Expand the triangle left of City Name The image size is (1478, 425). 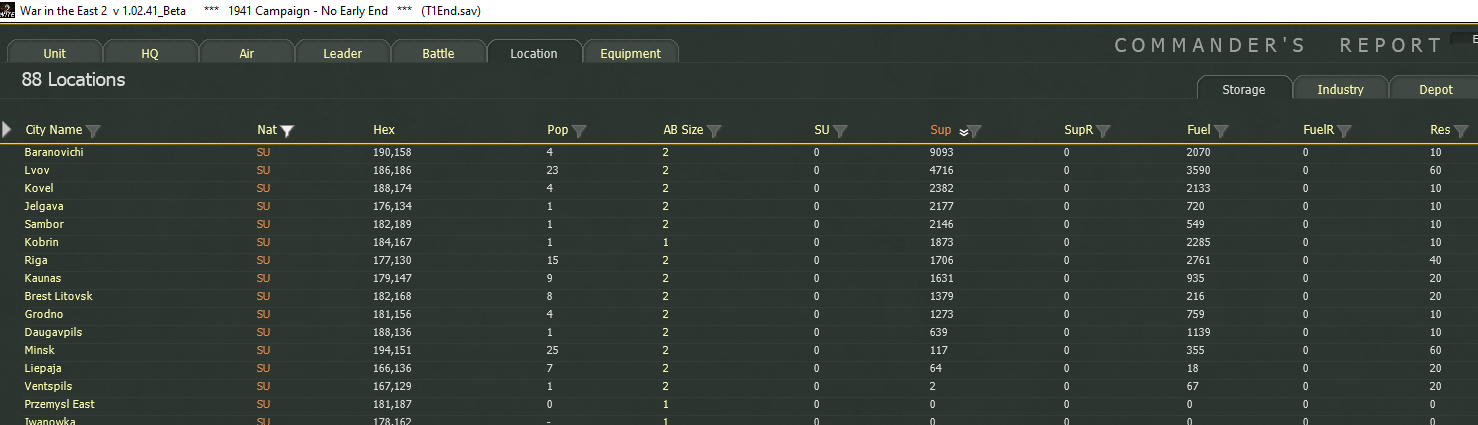click(7, 129)
